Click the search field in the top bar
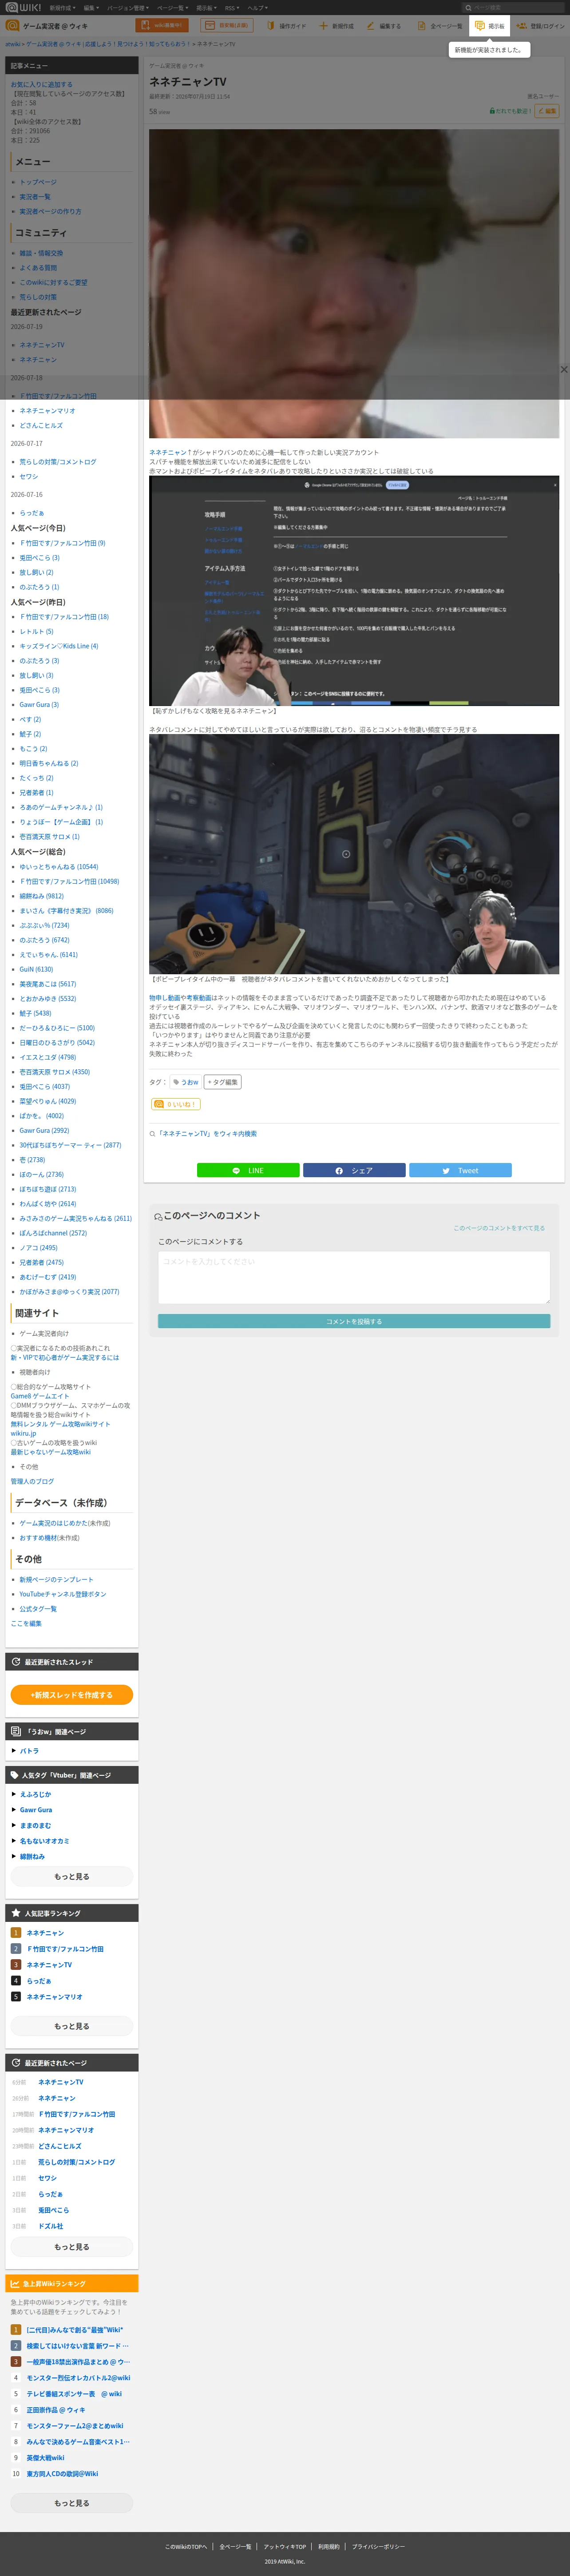Image resolution: width=570 pixels, height=2576 pixels. click(514, 7)
